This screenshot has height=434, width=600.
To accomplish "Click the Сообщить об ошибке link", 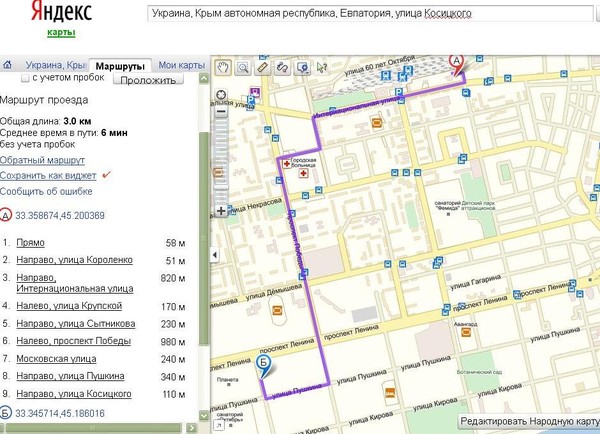I will 46,191.
